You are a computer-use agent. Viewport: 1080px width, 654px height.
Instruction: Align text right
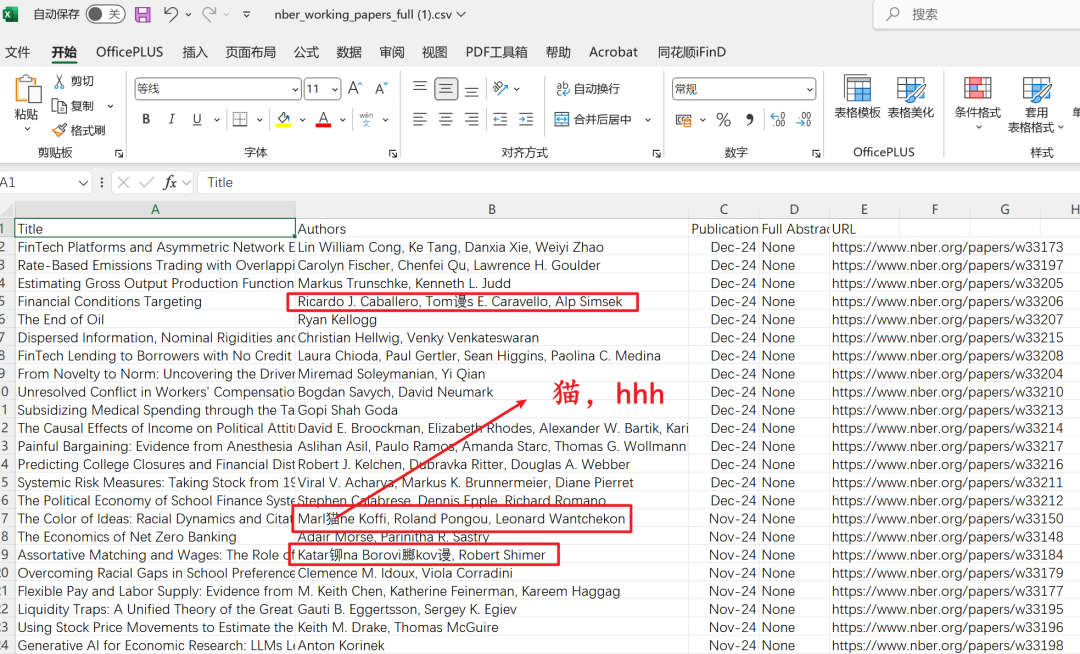[x=472, y=119]
